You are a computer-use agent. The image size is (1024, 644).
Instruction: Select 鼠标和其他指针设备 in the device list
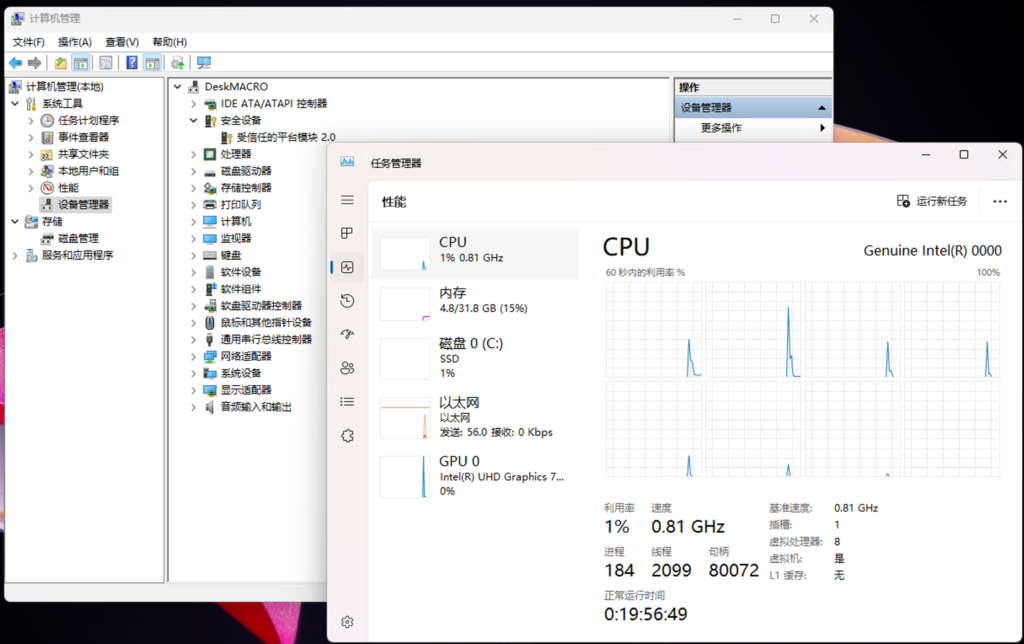click(x=266, y=323)
